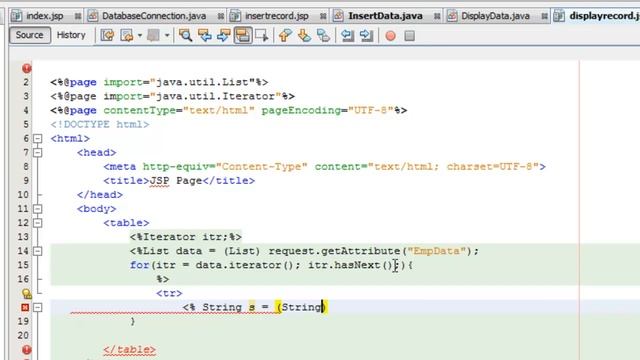The height and width of the screenshot is (360, 640).
Task: Click the red error square beside String s line
Action: (x=25, y=307)
